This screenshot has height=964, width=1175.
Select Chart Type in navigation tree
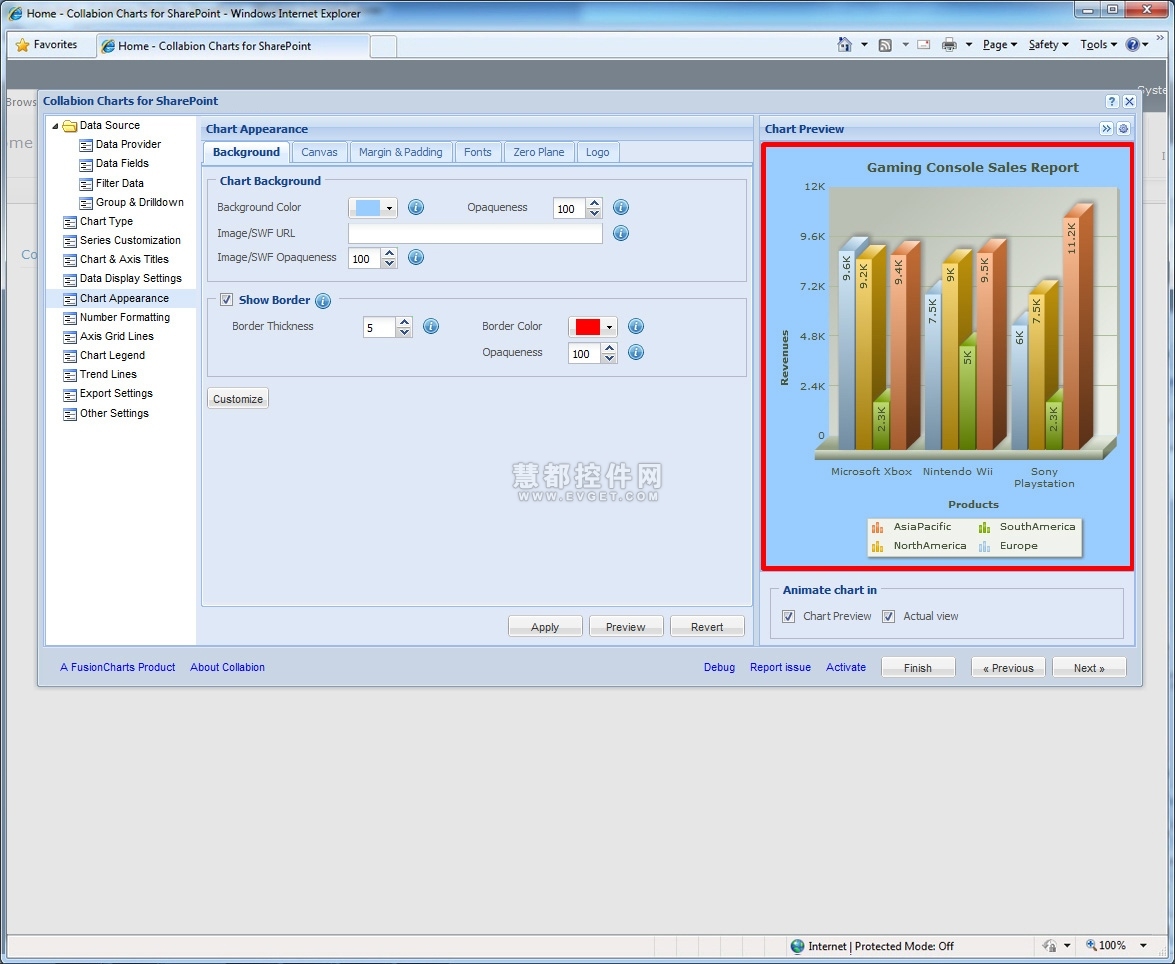tap(106, 221)
